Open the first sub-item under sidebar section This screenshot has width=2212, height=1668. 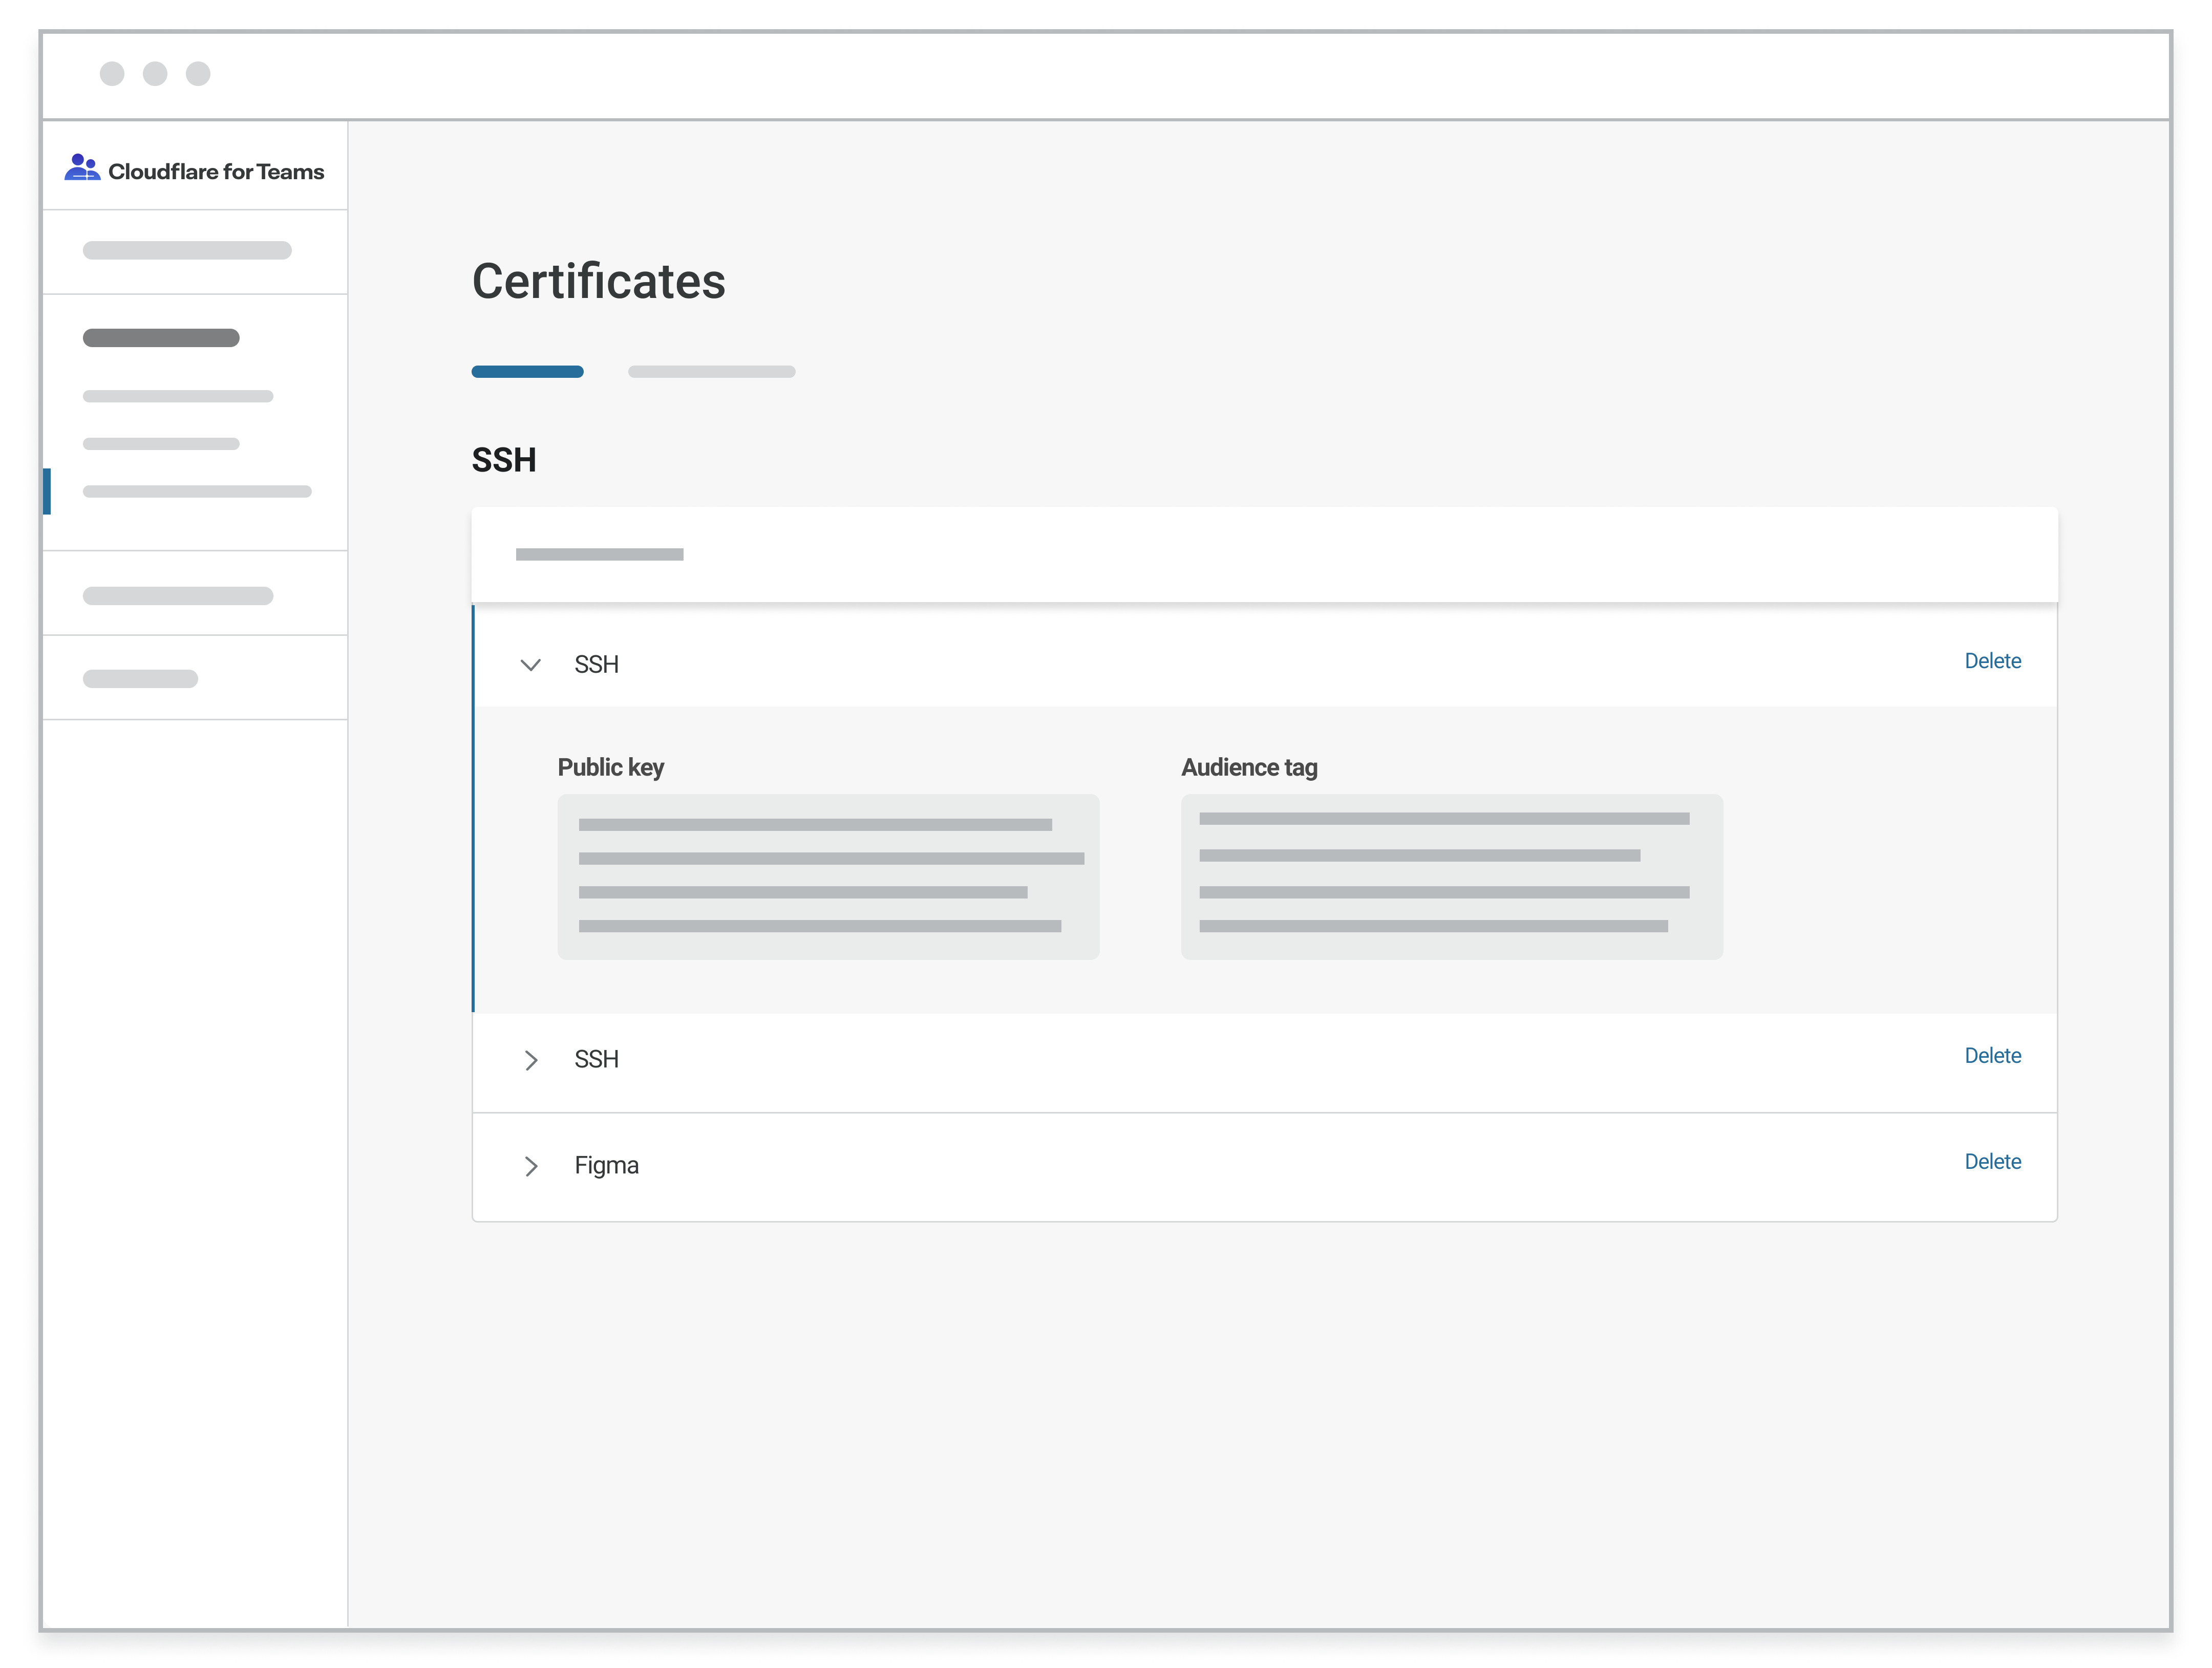tap(178, 396)
